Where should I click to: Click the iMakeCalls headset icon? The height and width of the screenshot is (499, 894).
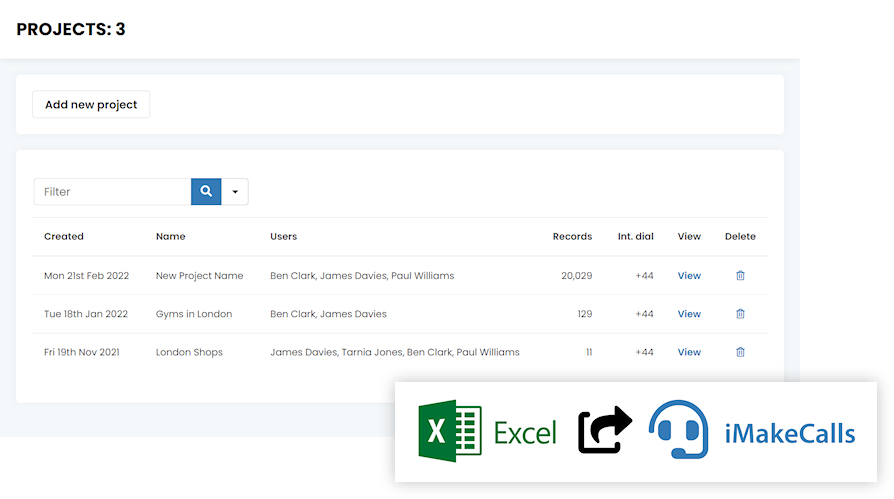pos(678,430)
